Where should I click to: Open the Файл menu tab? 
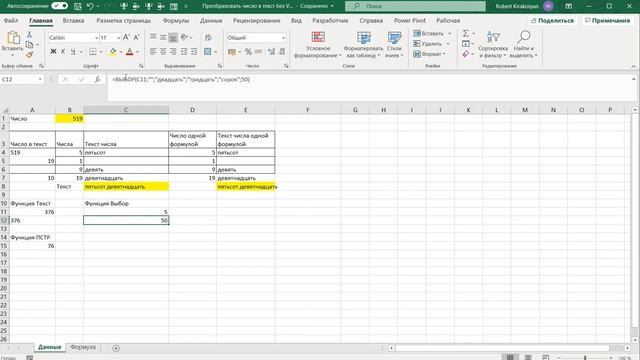[11, 20]
